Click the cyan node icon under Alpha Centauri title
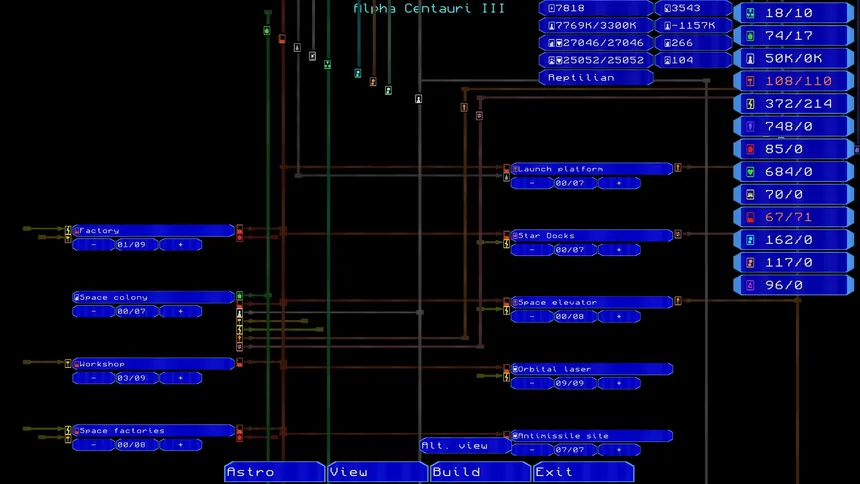860x484 pixels. (358, 73)
